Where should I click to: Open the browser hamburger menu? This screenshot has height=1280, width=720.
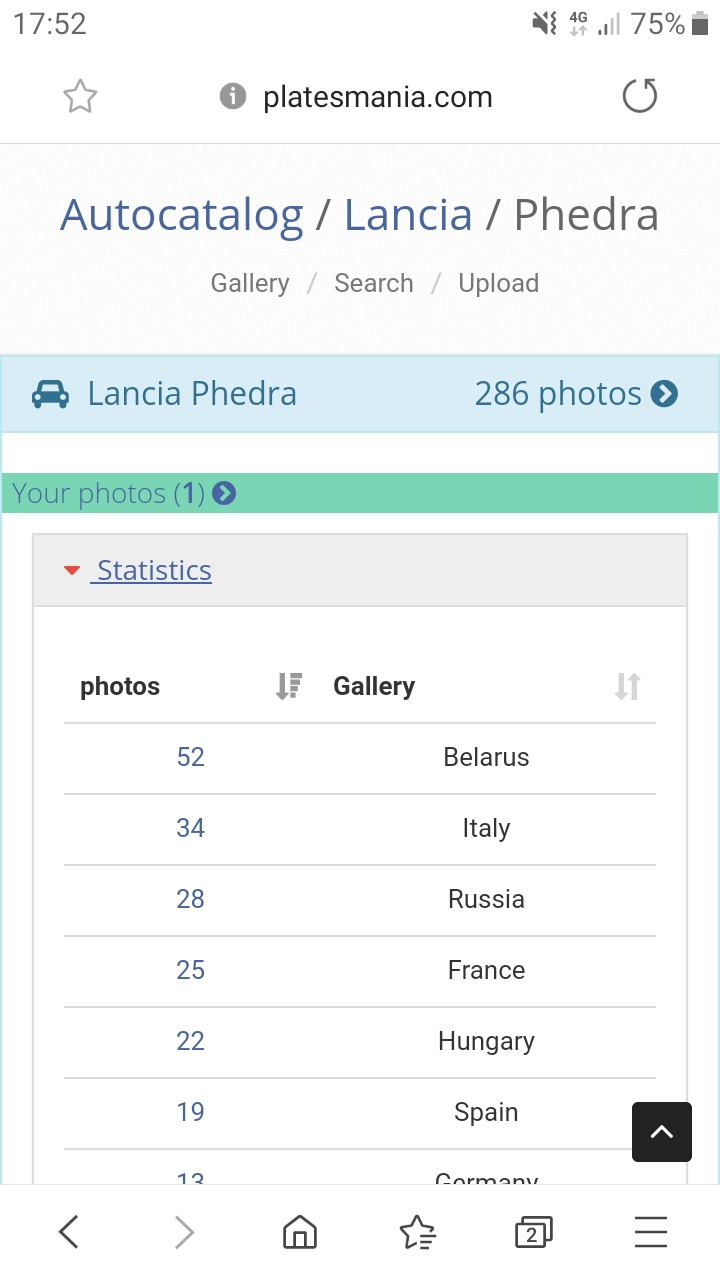coord(651,1232)
